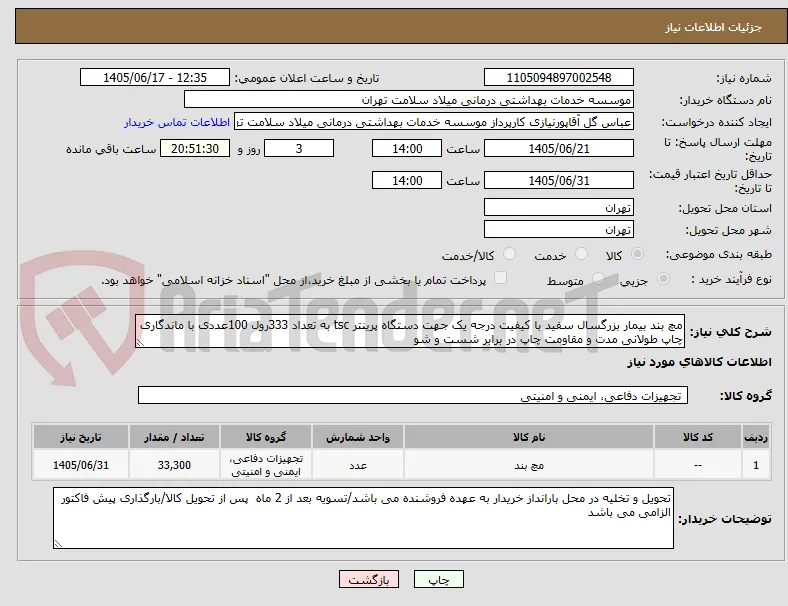Click the تعداد / مقدار column header
788x606 pixels.
(x=174, y=437)
